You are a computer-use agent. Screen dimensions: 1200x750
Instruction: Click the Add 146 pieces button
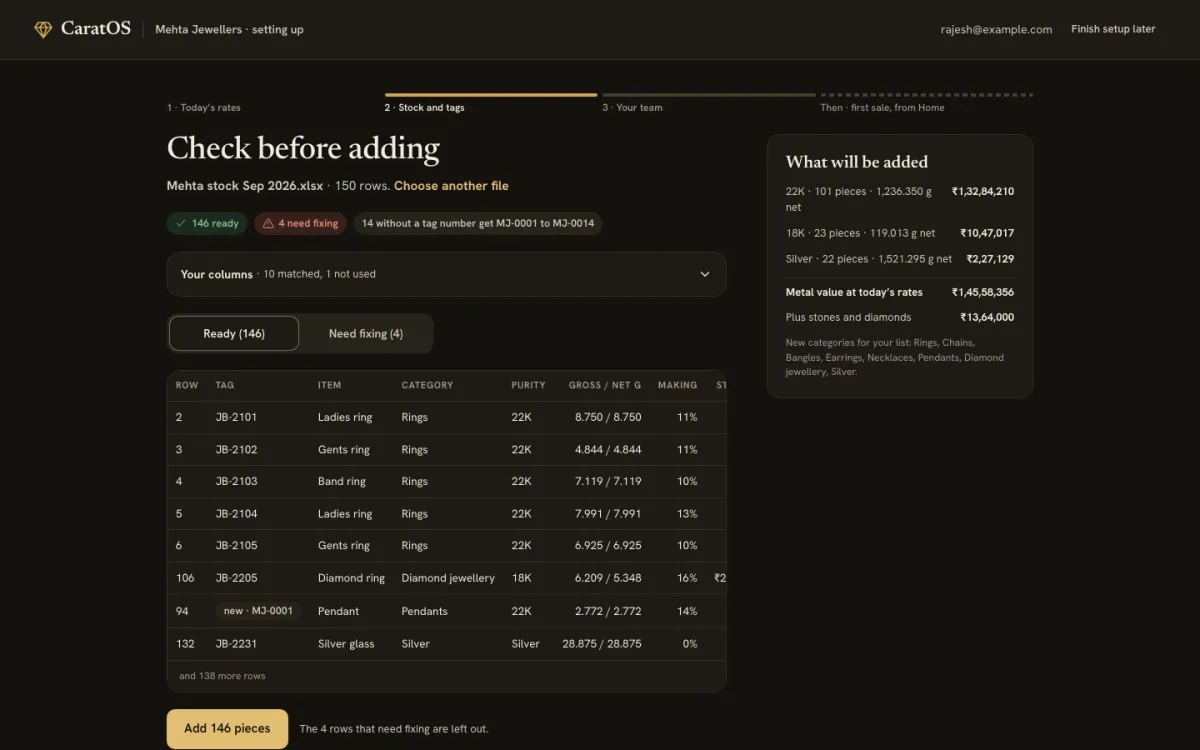pos(227,729)
